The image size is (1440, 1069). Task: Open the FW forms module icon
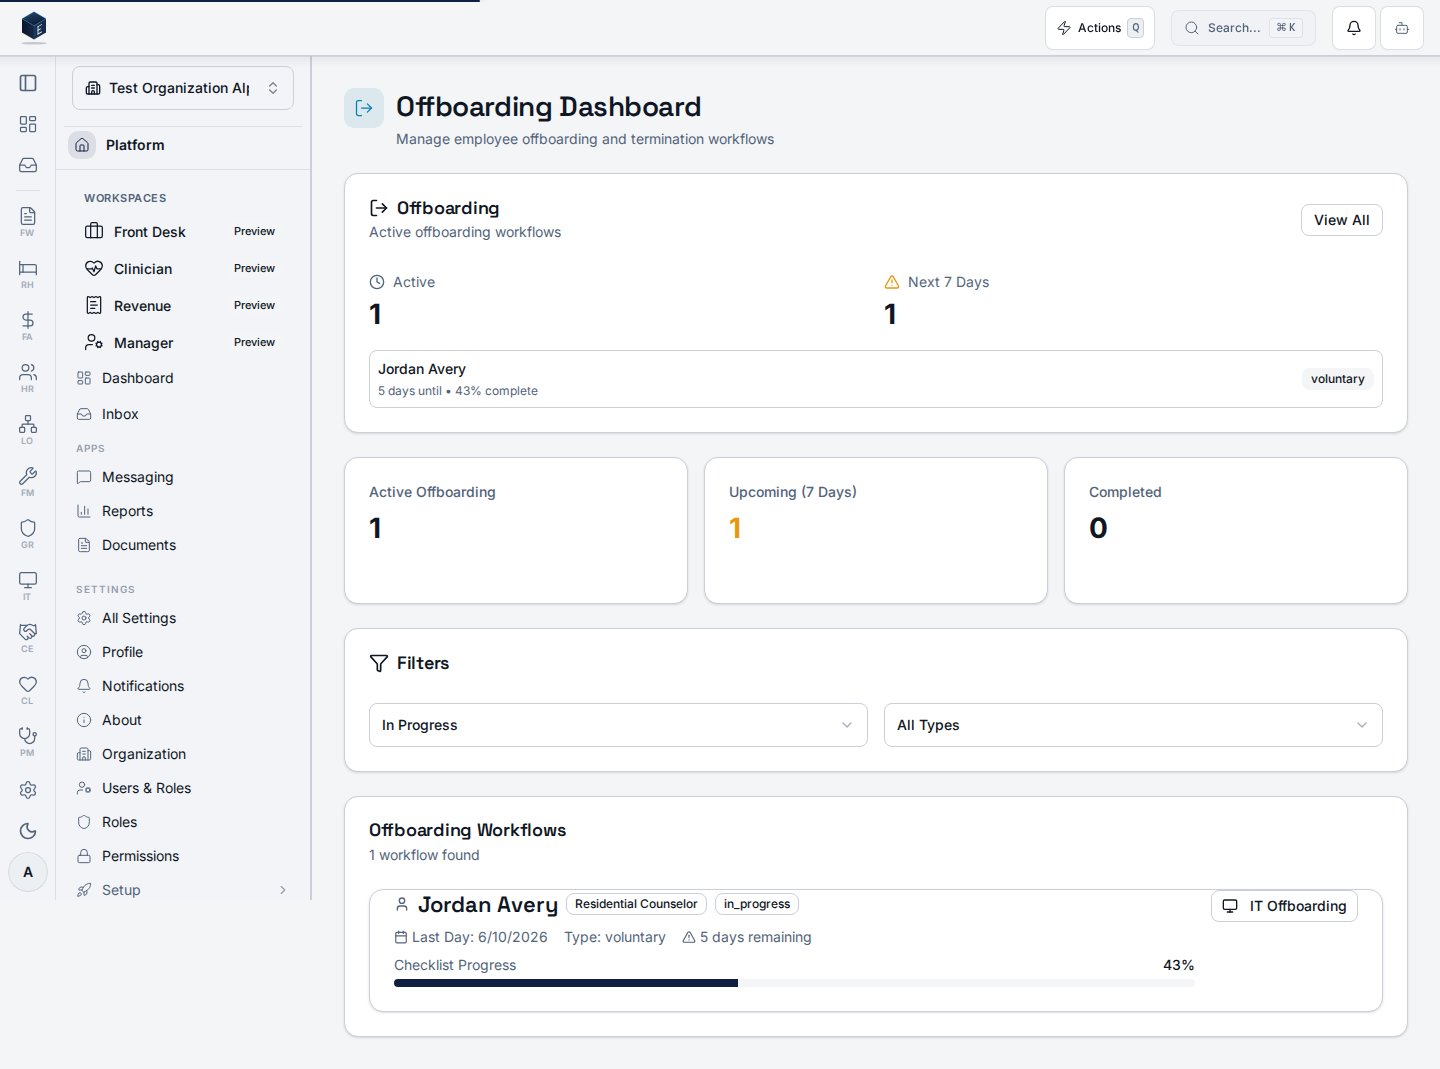click(x=28, y=221)
